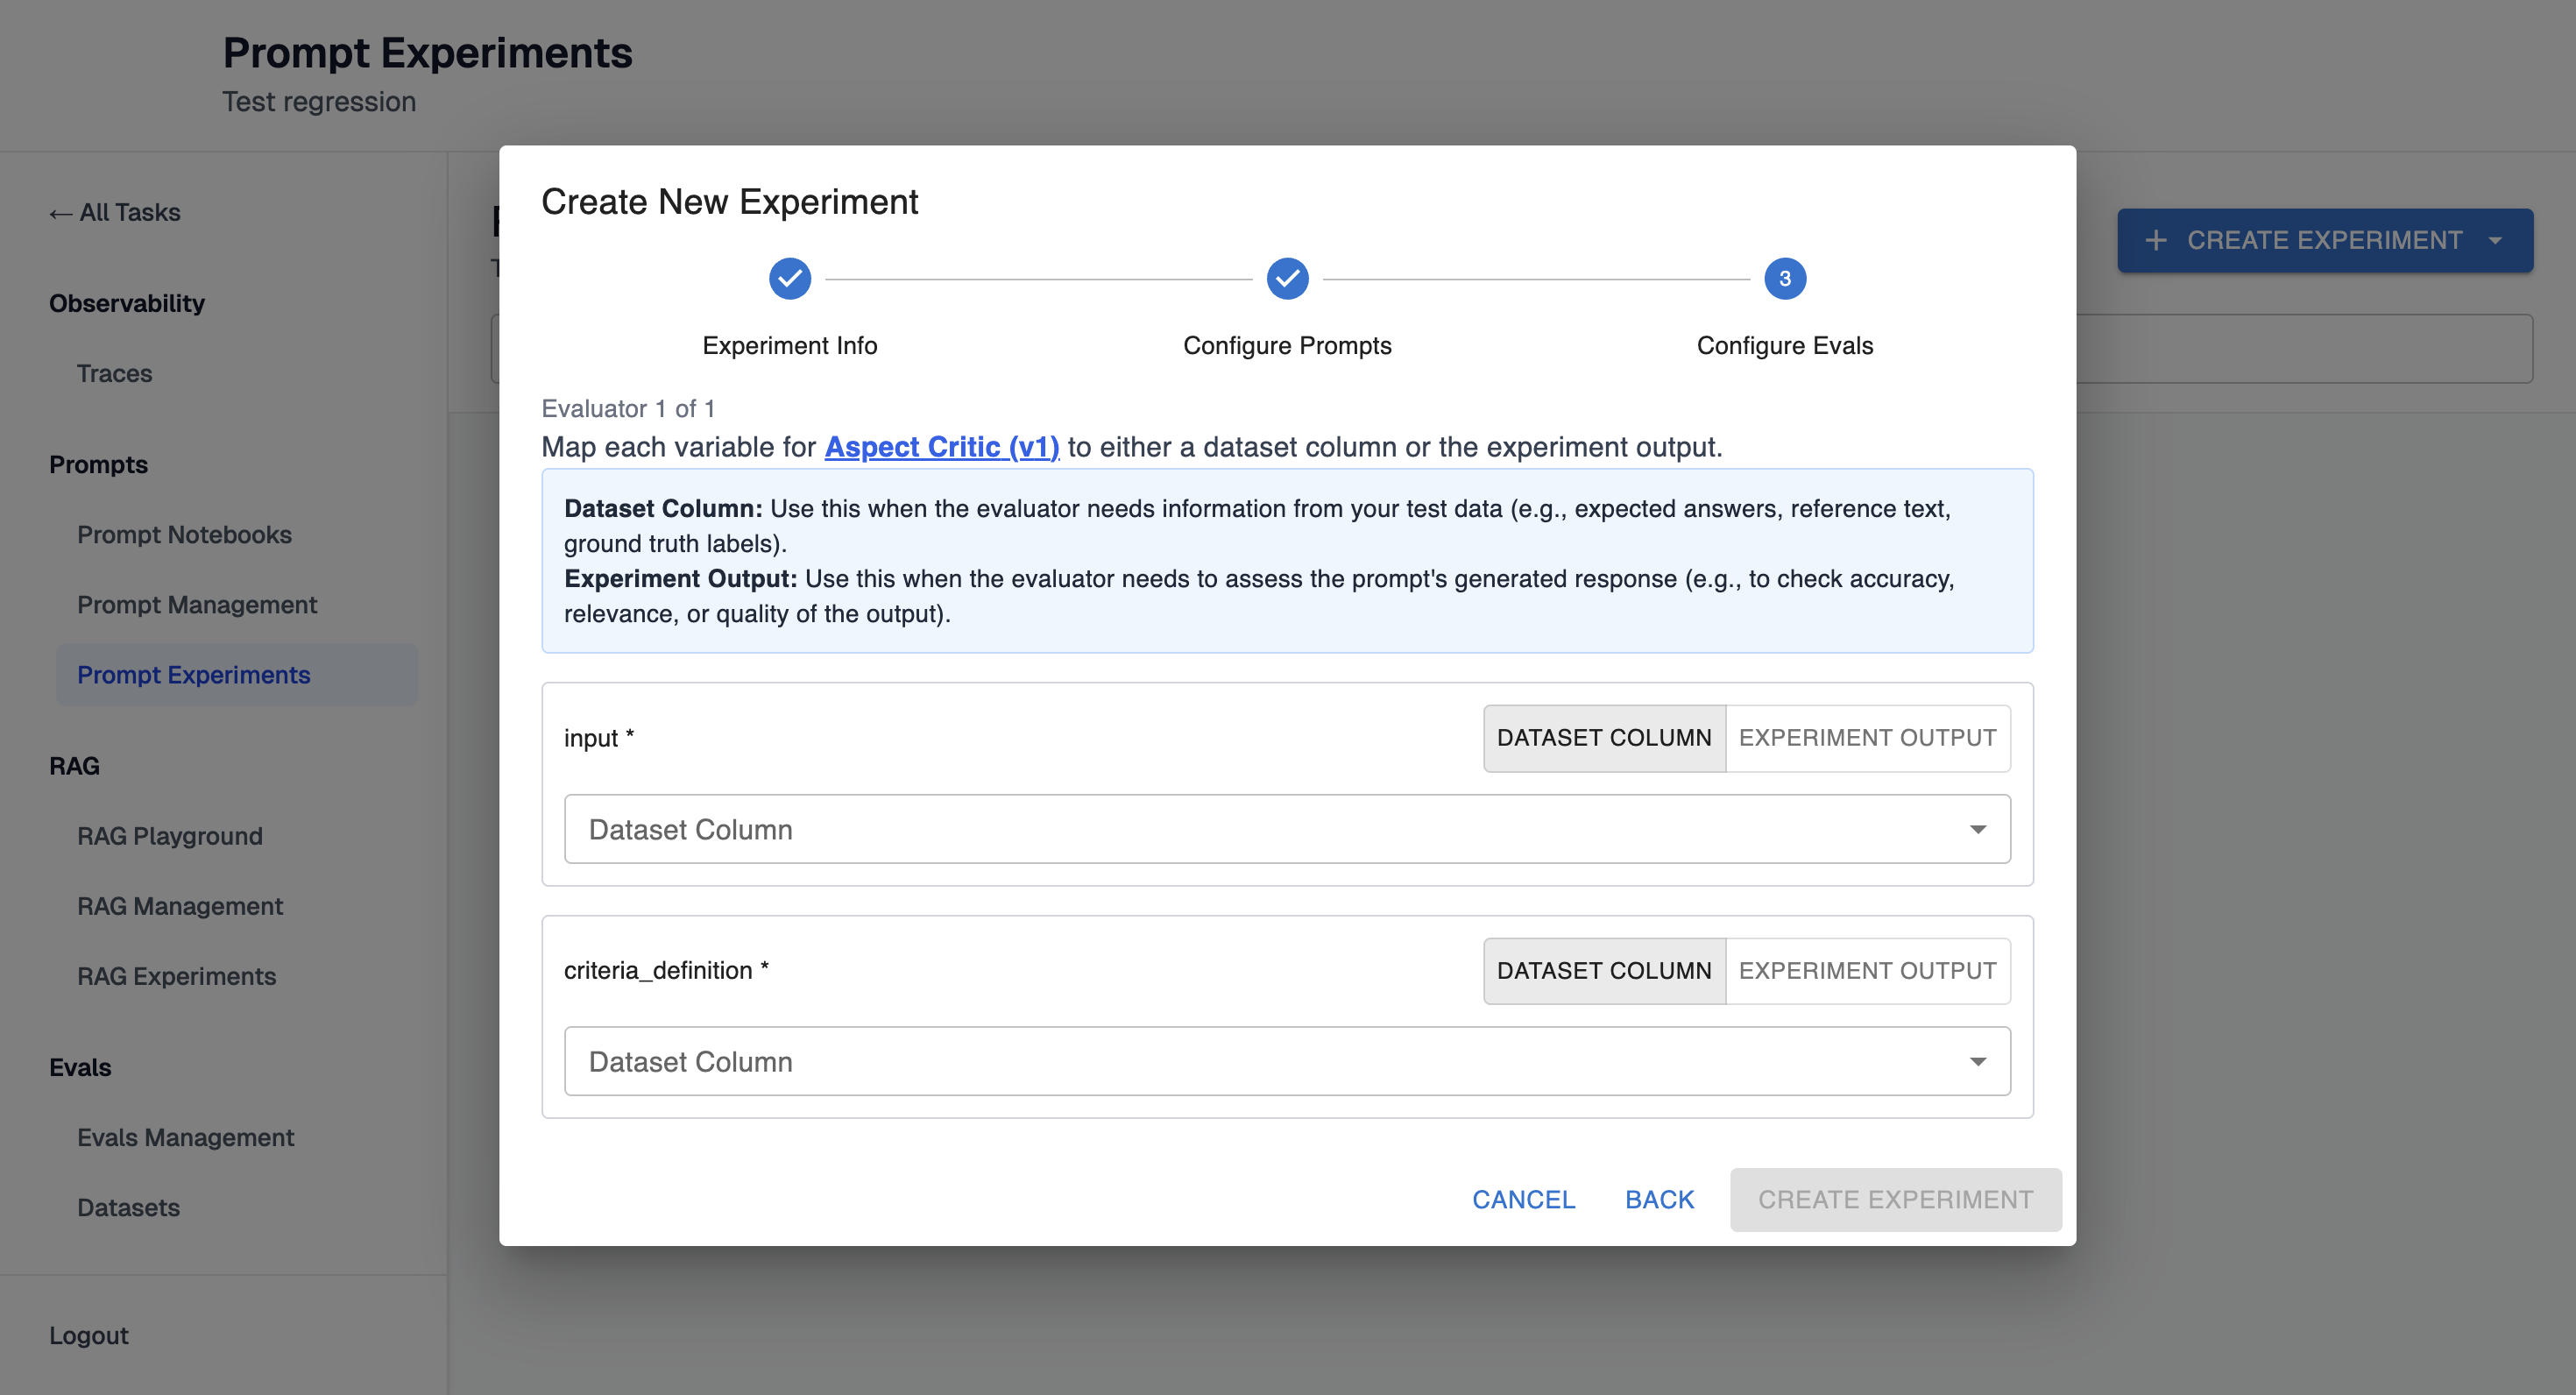The width and height of the screenshot is (2576, 1395).
Task: Open Prompt Notebooks in the sidebar
Action: [x=184, y=534]
